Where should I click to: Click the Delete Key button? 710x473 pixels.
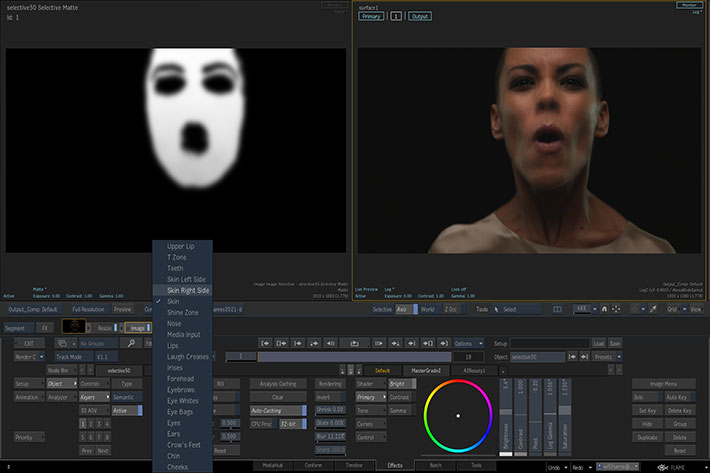pyautogui.click(x=680, y=411)
